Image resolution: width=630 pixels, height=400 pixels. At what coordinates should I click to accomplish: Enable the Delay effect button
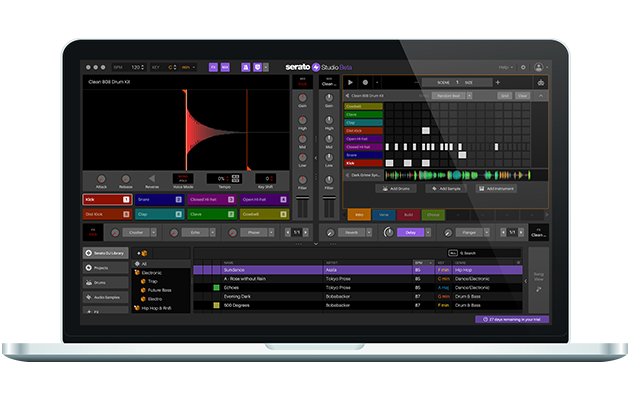[x=410, y=232]
